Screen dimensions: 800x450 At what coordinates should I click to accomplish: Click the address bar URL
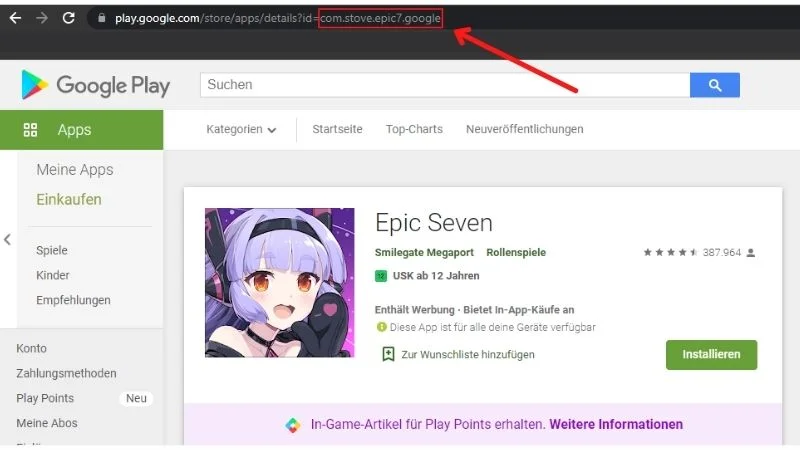[x=278, y=18]
